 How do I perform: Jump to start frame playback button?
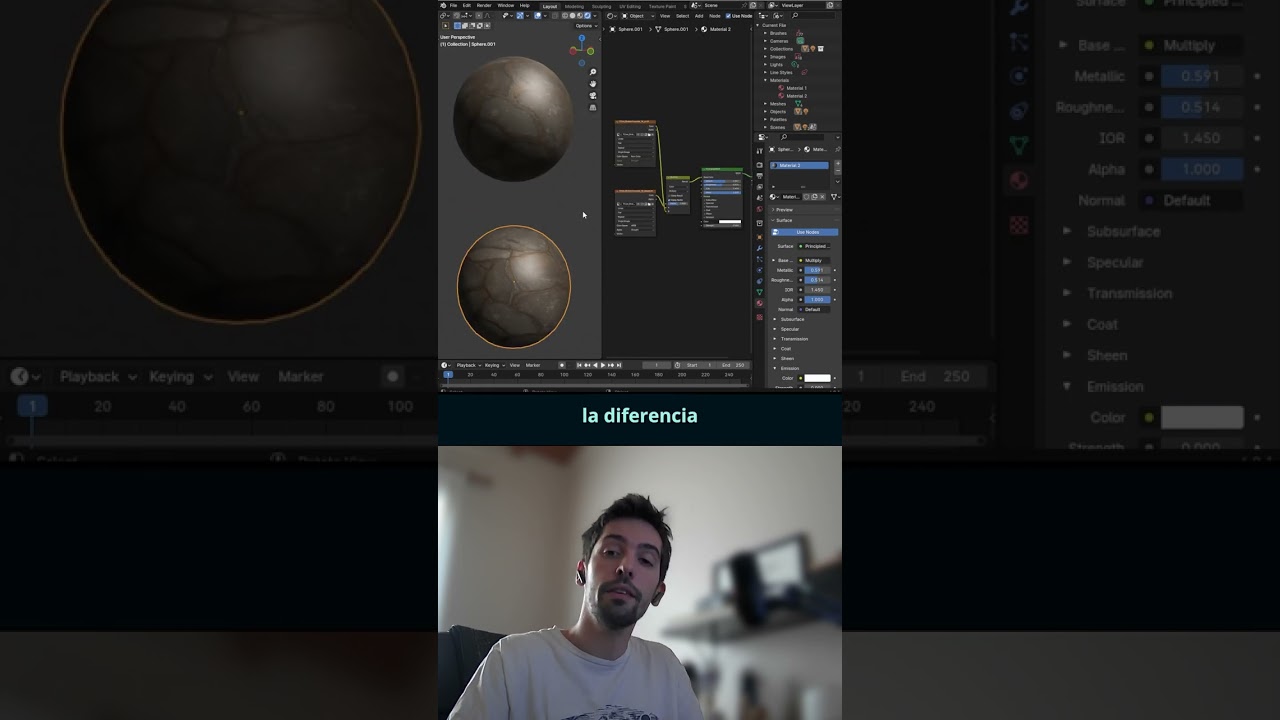point(579,365)
